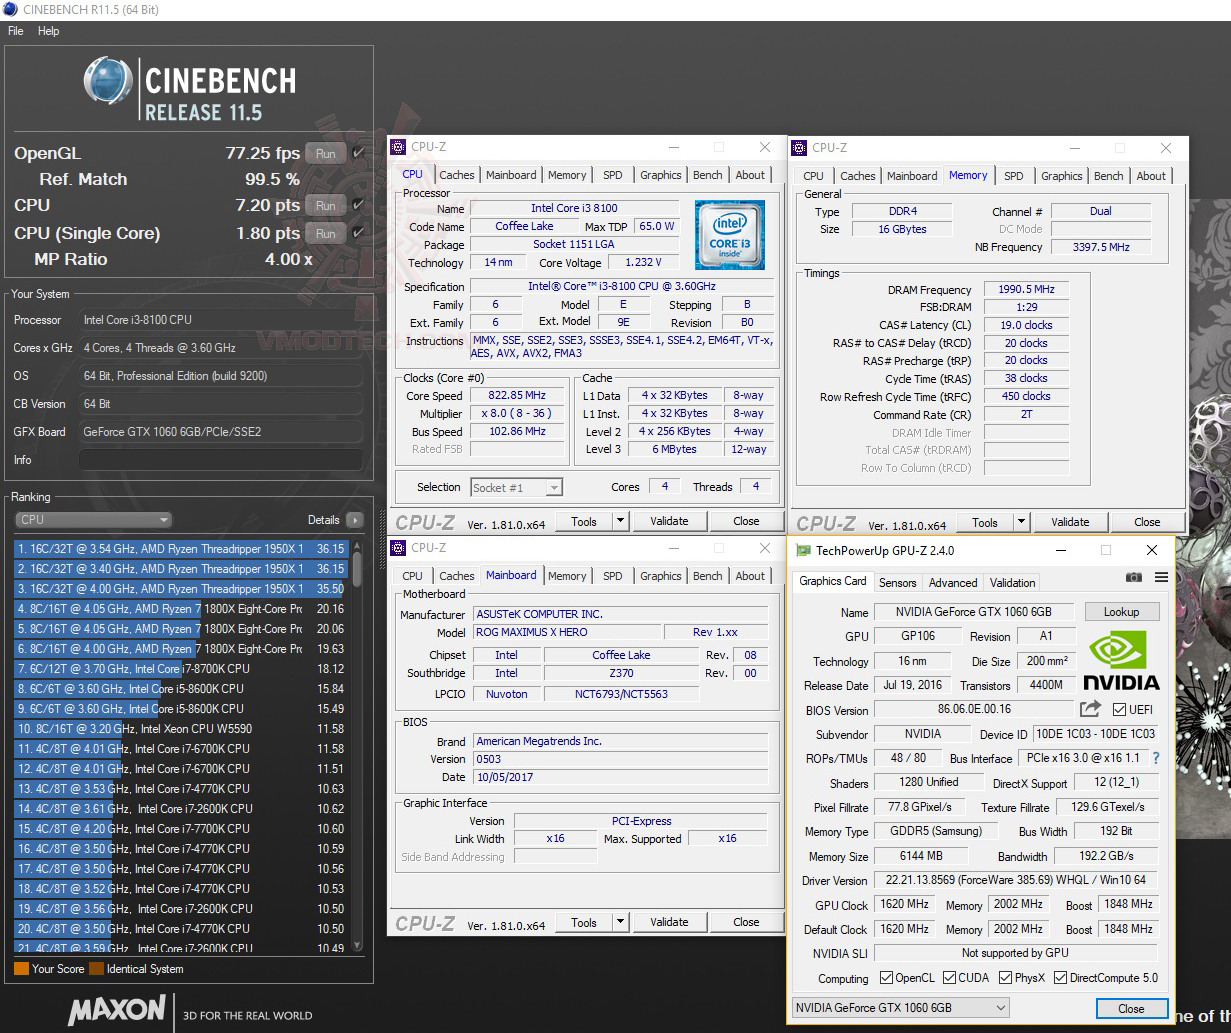Click the brown Identical System legend swatch
The height and width of the screenshot is (1033, 1231).
pos(96,968)
